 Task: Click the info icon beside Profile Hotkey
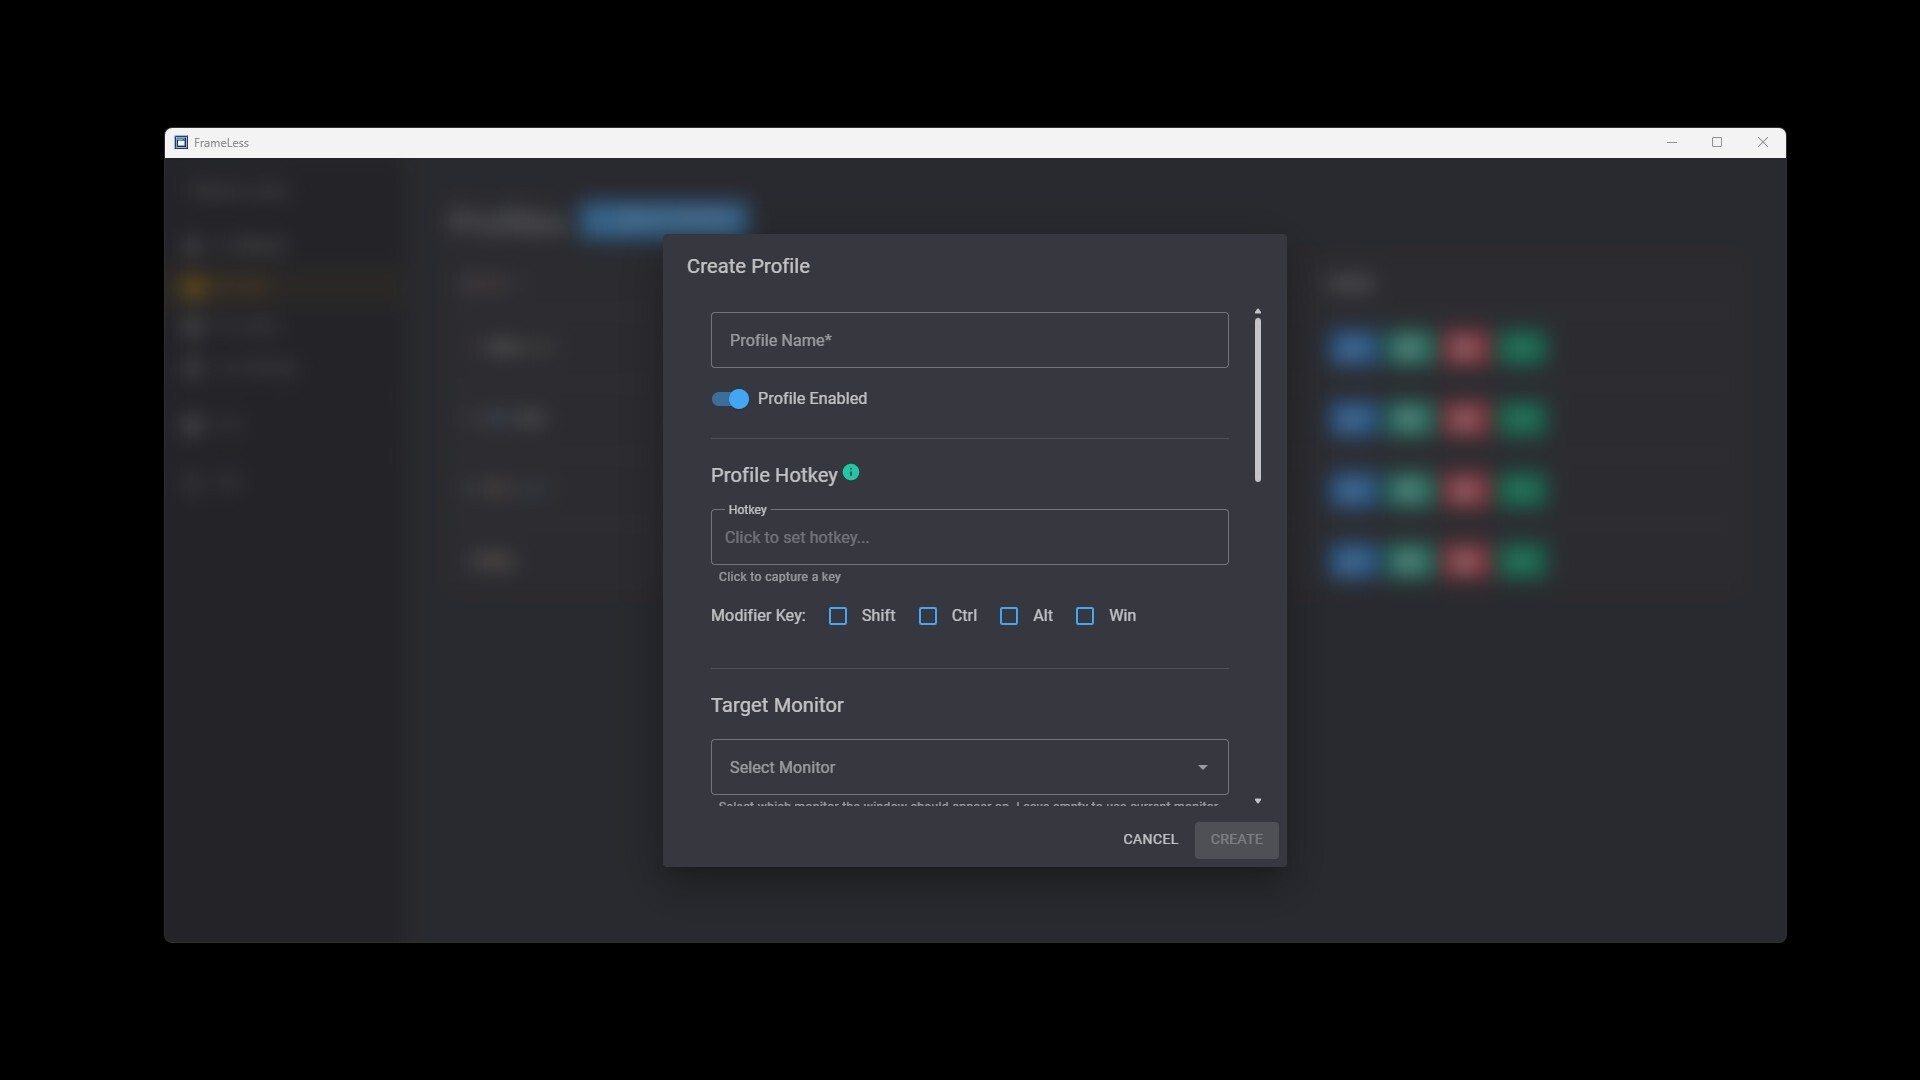click(852, 472)
